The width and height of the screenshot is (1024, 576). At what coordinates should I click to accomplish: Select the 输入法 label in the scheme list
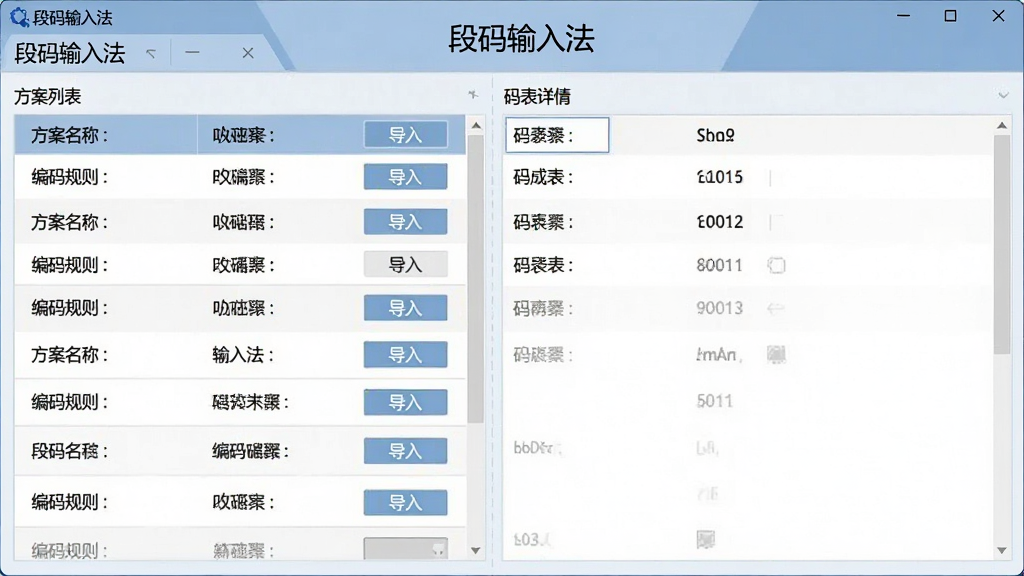pos(242,355)
